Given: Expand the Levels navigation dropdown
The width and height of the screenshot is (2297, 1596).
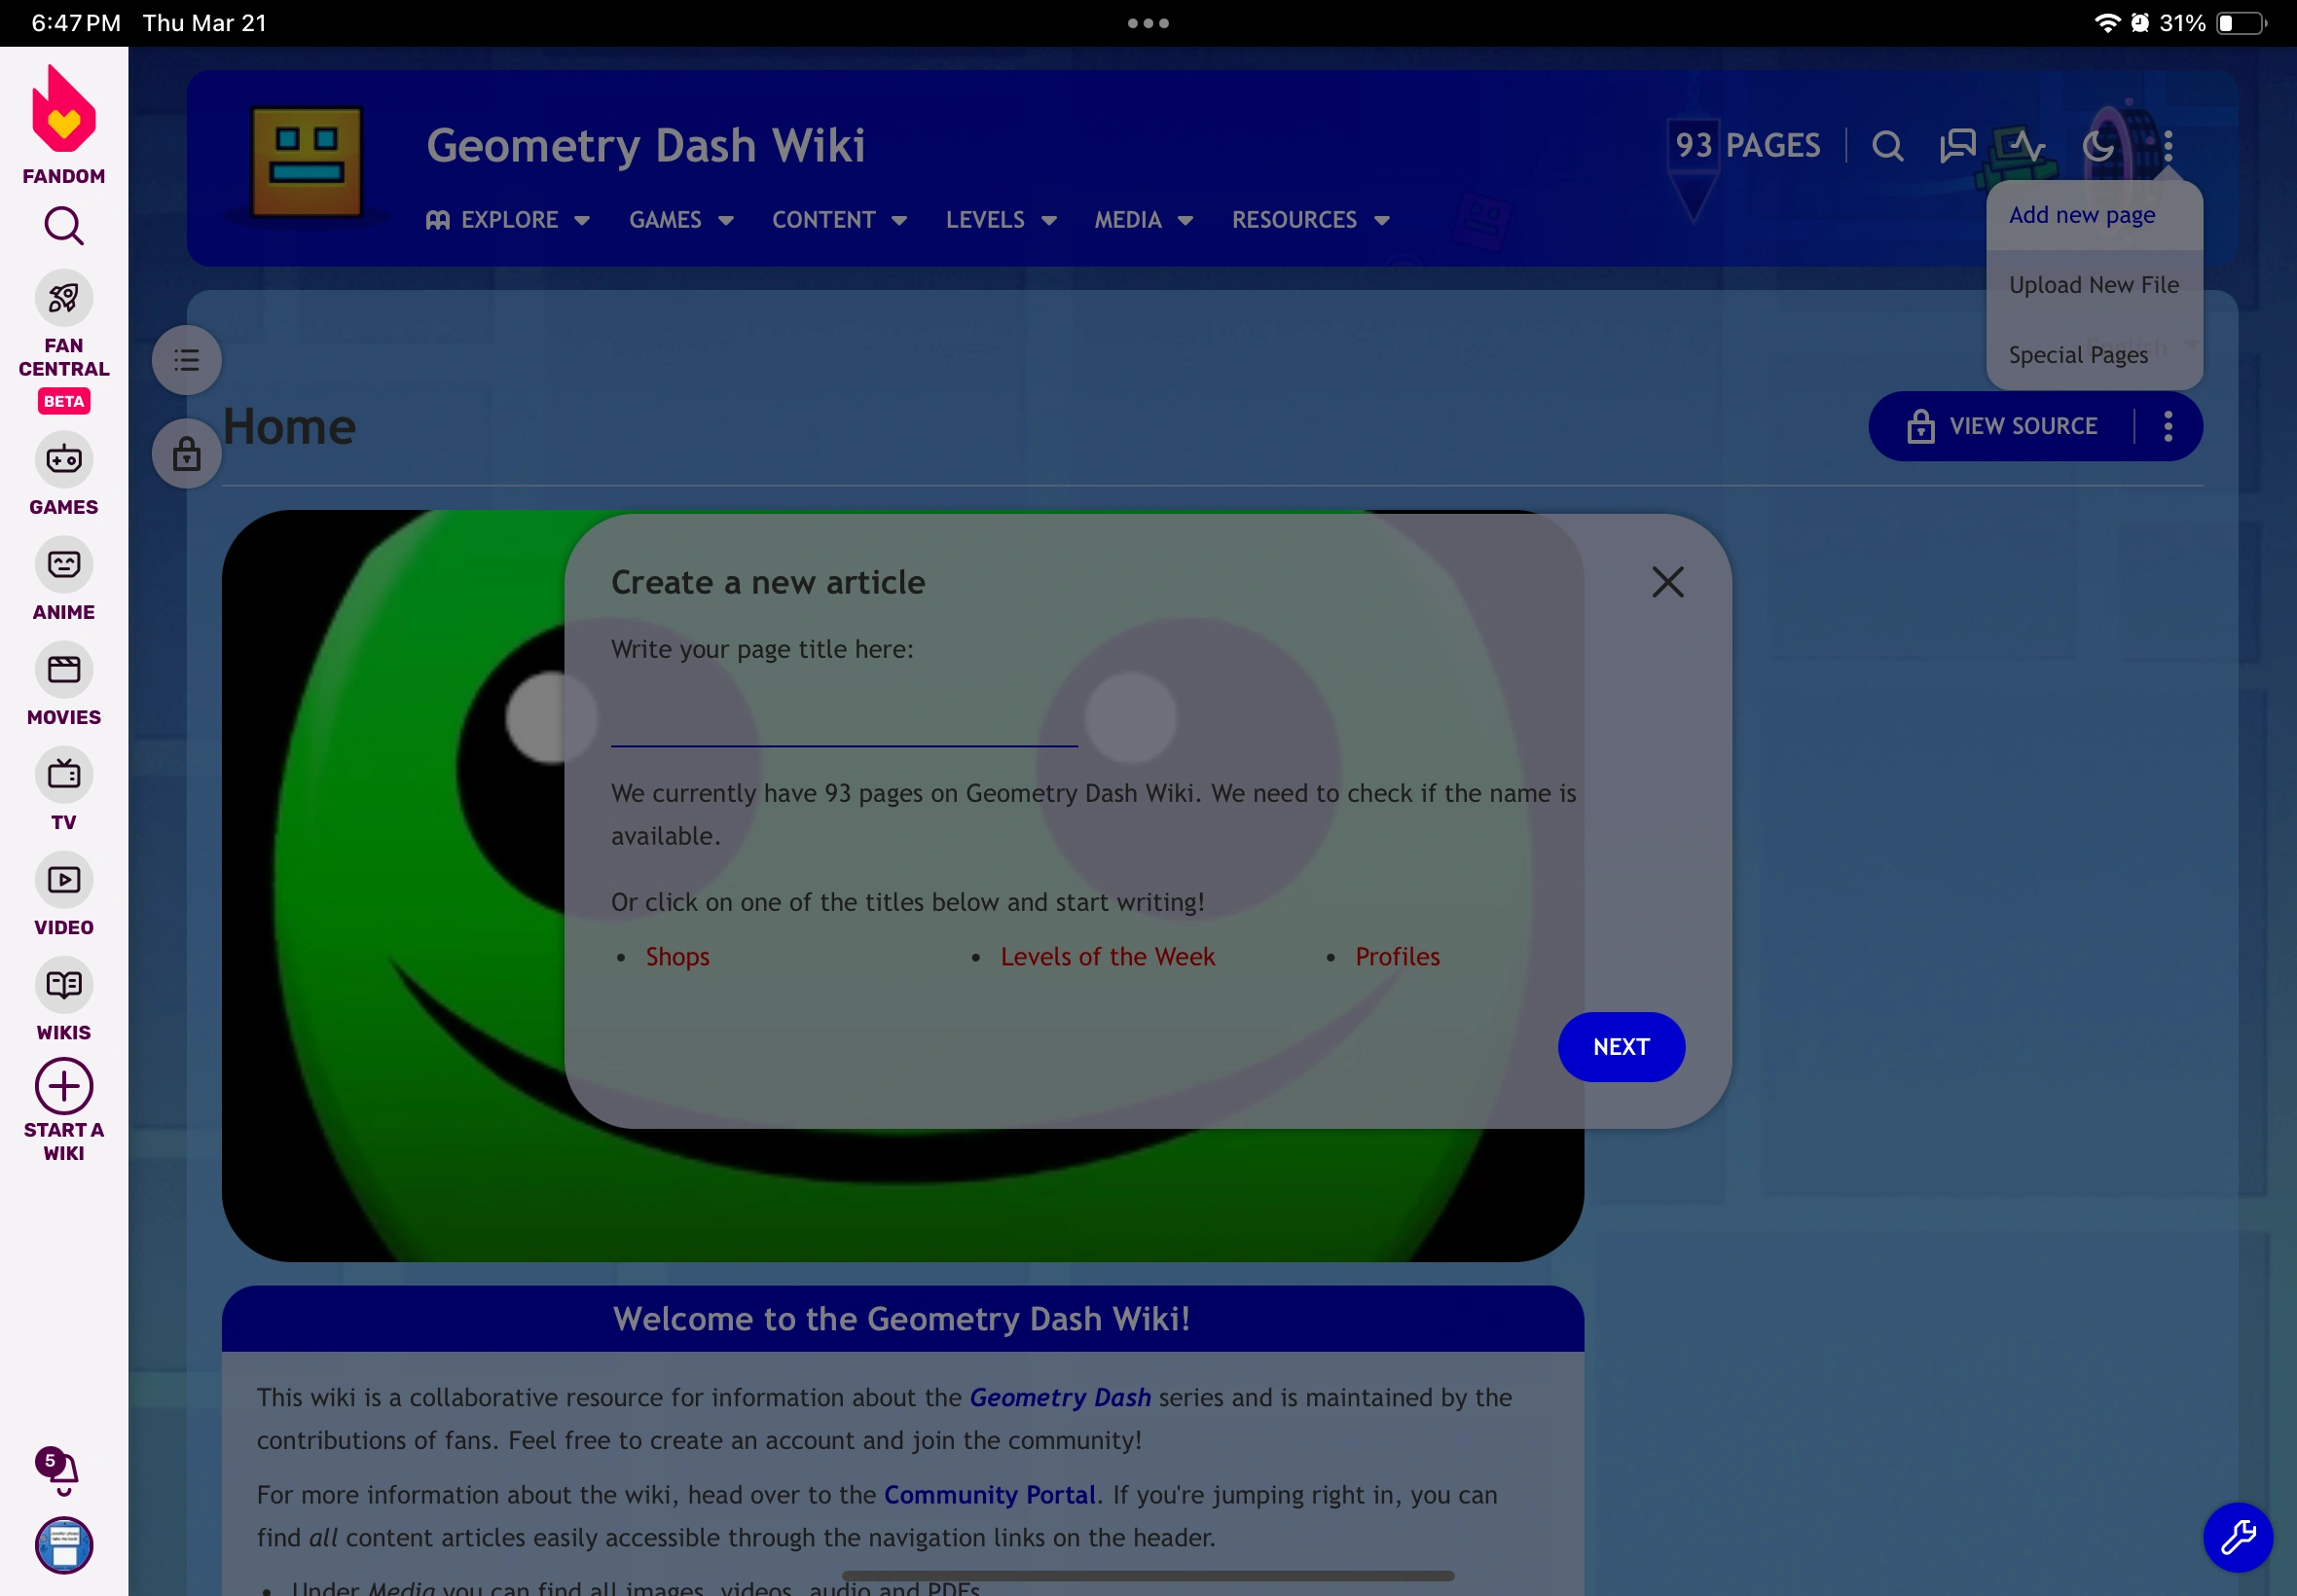Looking at the screenshot, I should (x=1001, y=220).
